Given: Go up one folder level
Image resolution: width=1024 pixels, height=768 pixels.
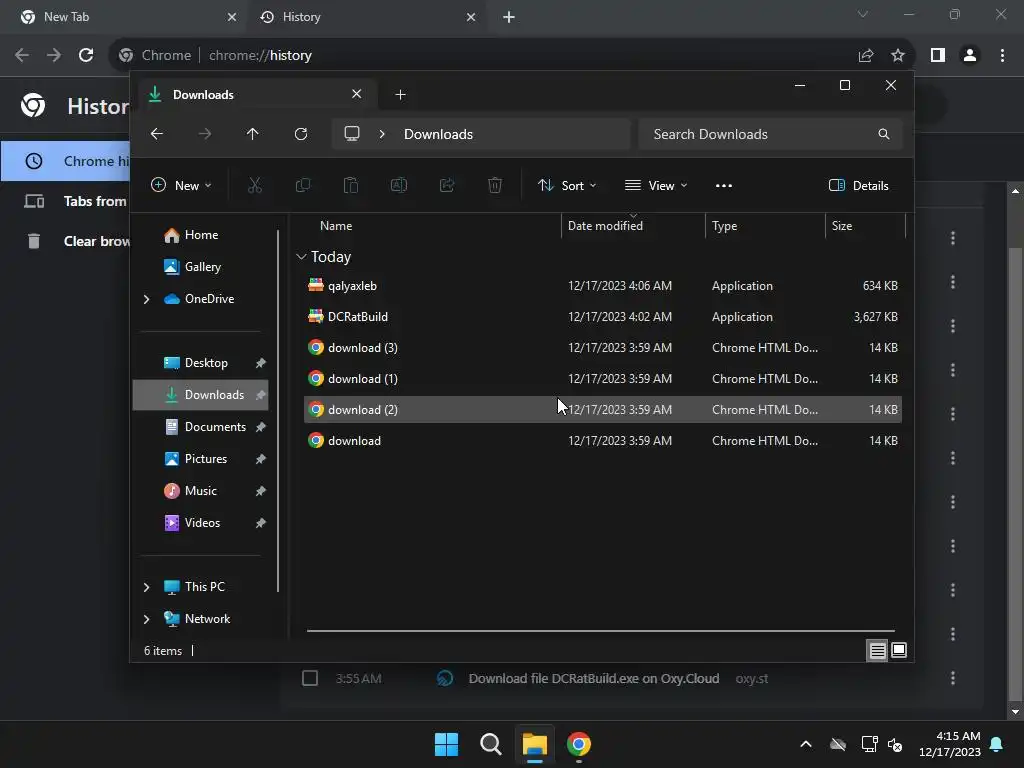Looking at the screenshot, I should (x=253, y=134).
